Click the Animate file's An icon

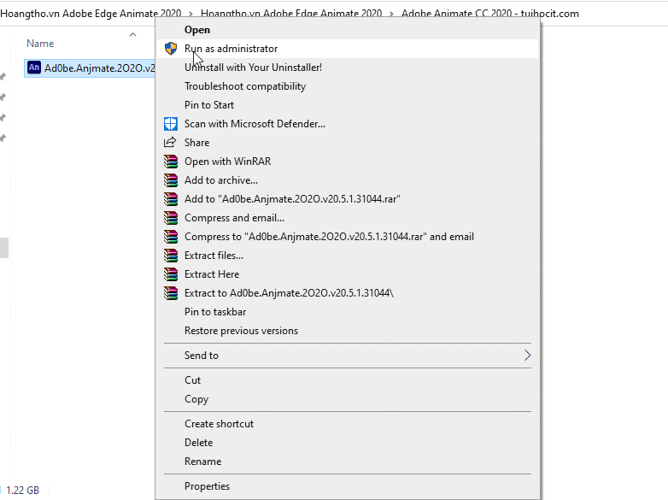coord(34,67)
